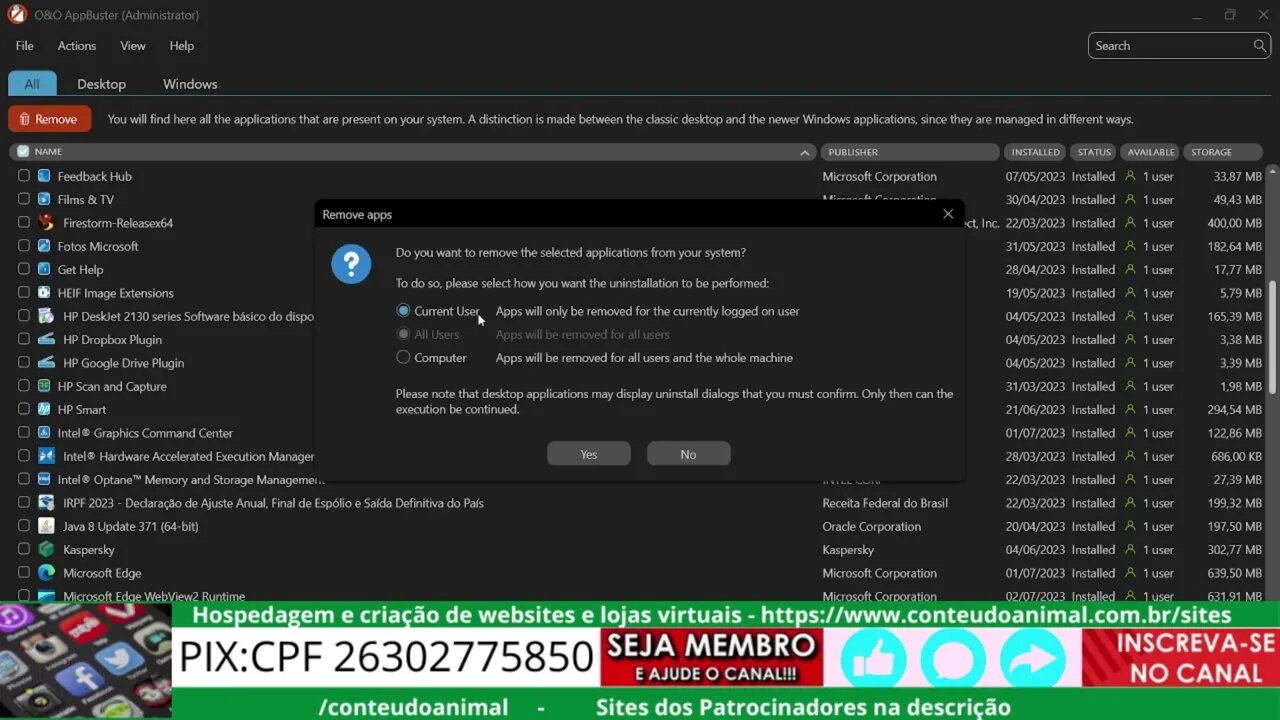
Task: Tick the Films & TV checkbox
Action: [x=24, y=199]
